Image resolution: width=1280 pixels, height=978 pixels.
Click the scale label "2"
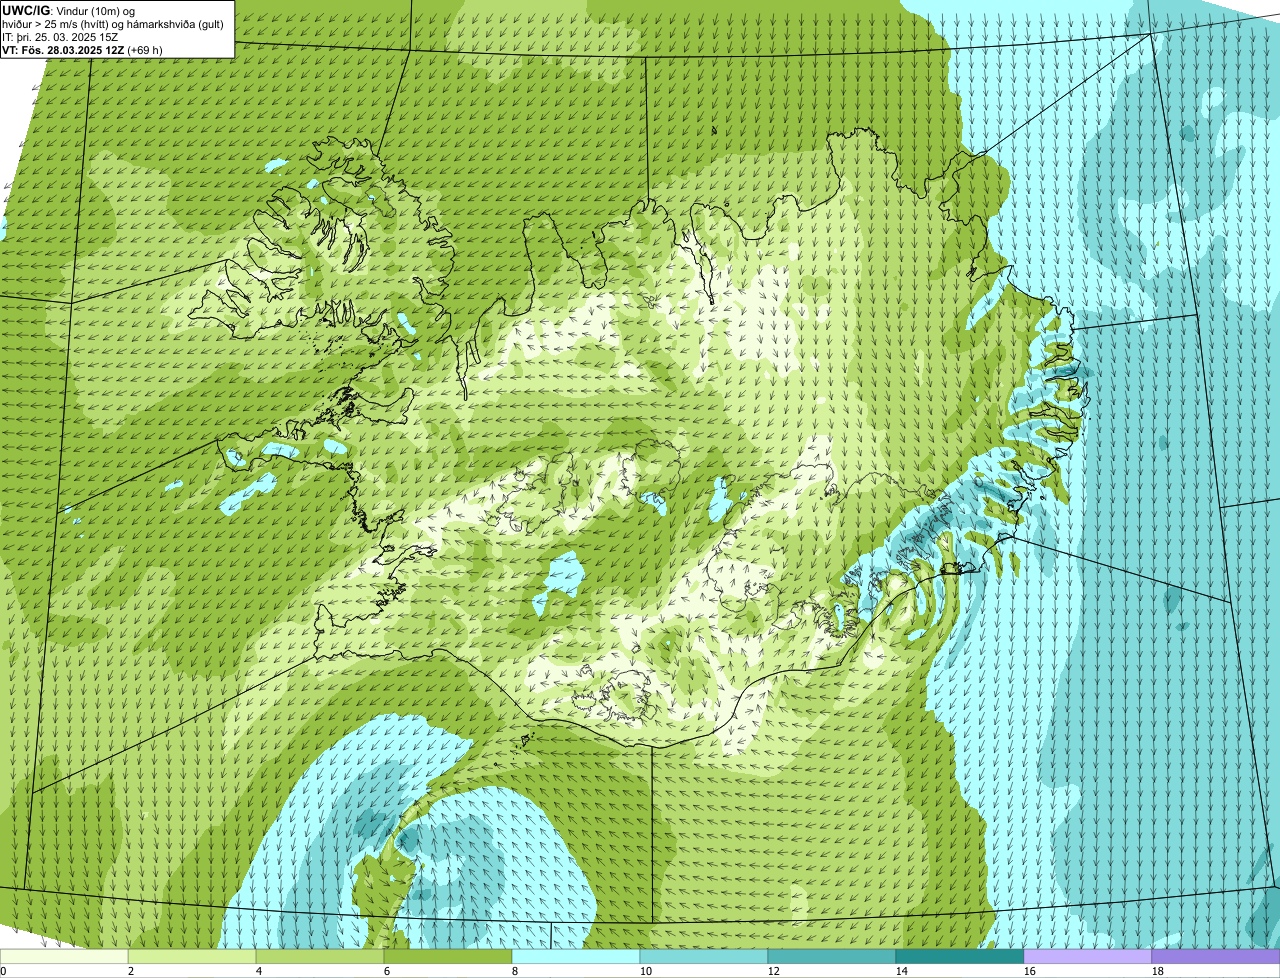[x=131, y=971]
